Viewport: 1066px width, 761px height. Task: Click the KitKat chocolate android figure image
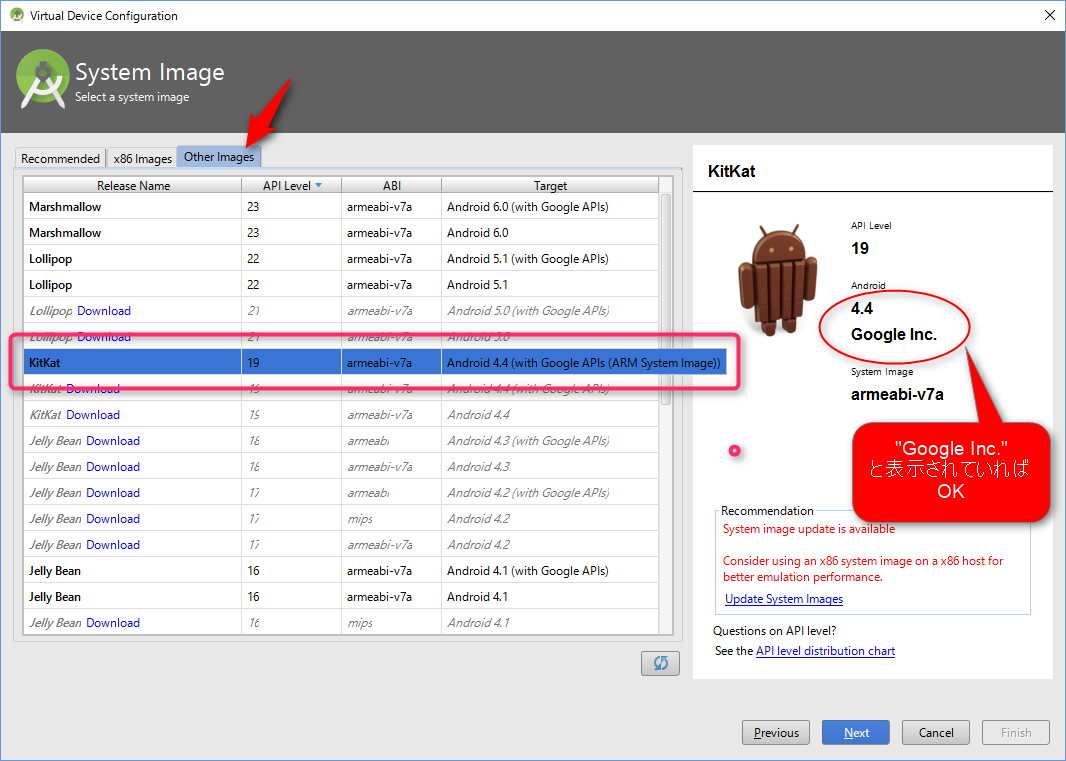point(777,280)
